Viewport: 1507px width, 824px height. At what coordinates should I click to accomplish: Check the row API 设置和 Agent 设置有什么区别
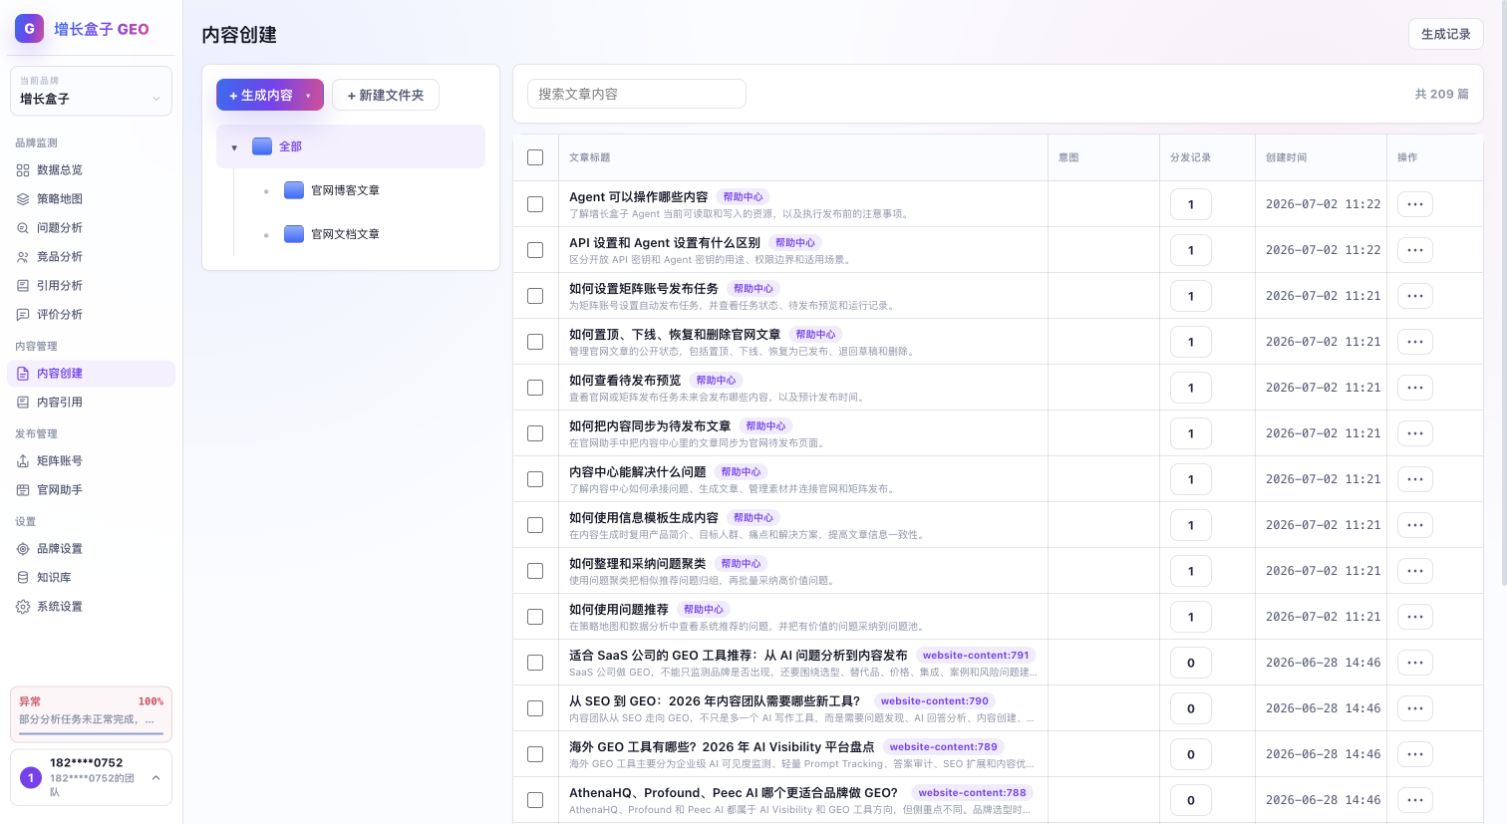pos(535,250)
